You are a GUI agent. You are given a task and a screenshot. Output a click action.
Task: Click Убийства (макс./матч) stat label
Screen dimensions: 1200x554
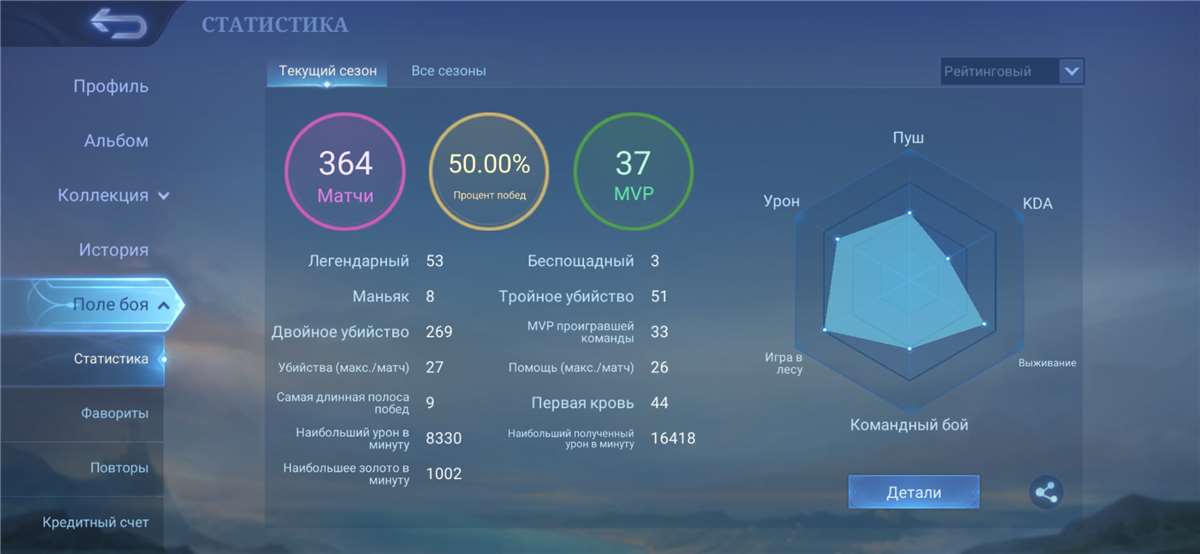pos(343,367)
